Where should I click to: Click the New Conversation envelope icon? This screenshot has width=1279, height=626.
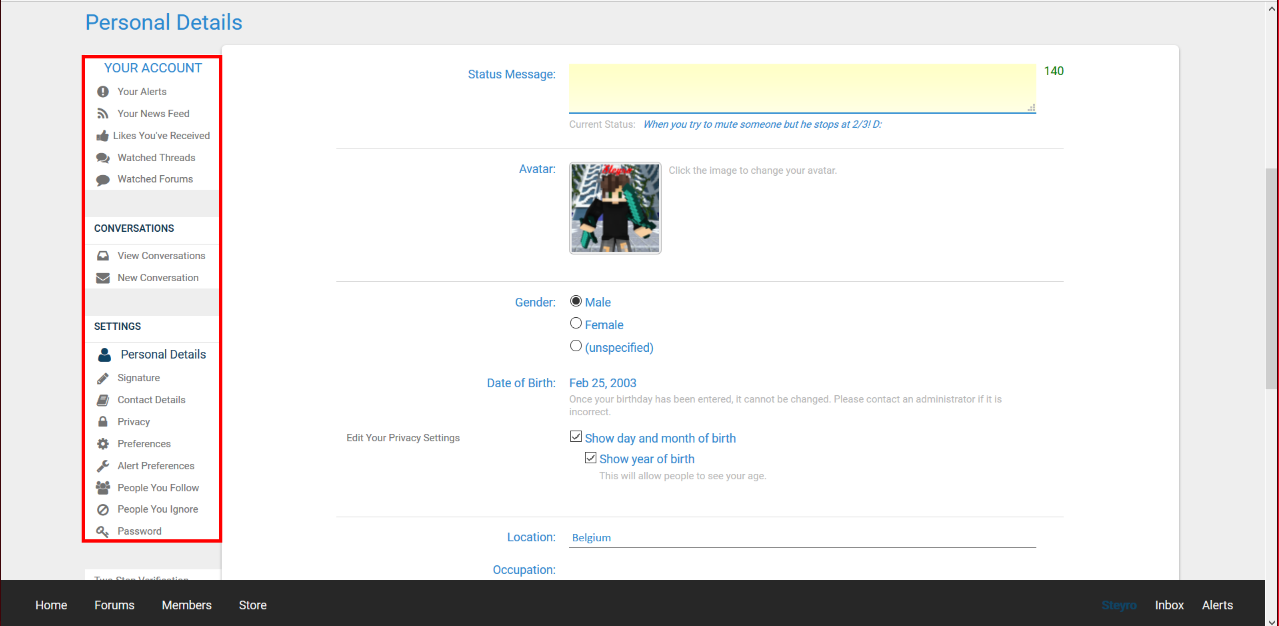(102, 278)
